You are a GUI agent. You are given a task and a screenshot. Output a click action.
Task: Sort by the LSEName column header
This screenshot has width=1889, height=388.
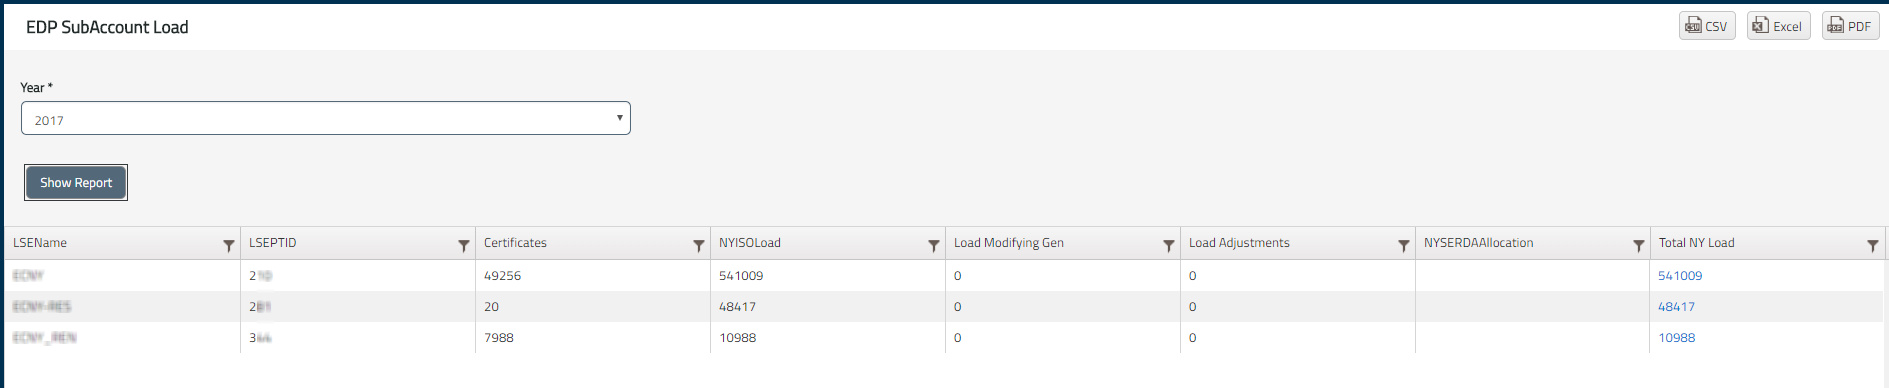click(40, 243)
